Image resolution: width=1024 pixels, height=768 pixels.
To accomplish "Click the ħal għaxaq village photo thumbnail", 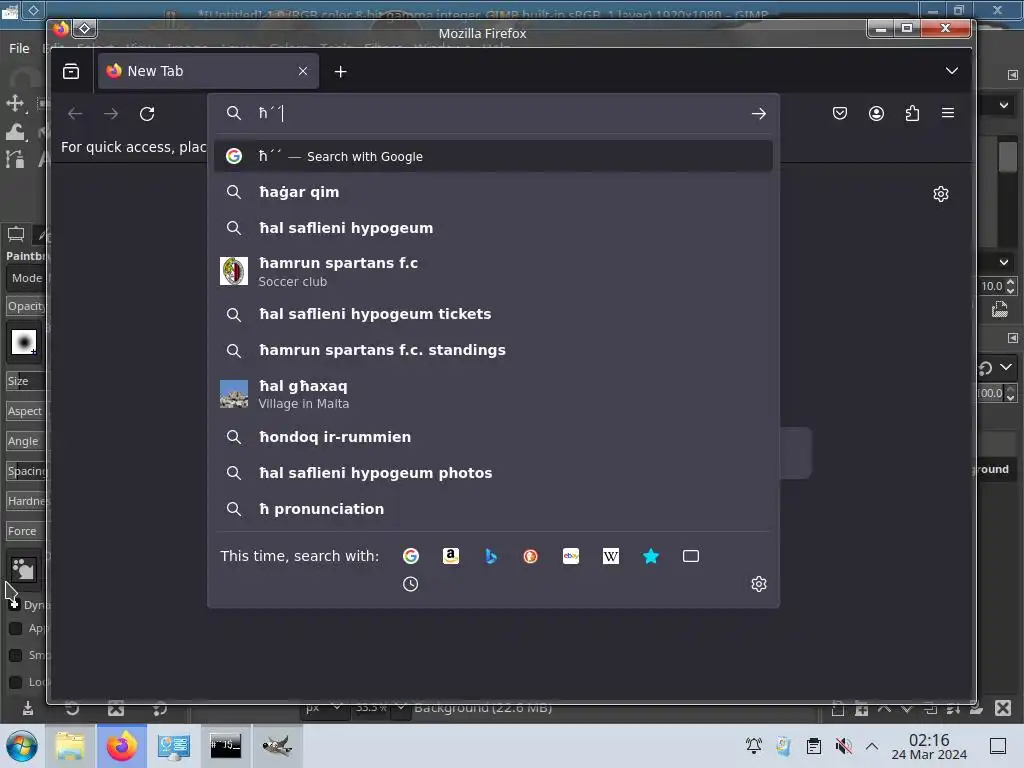I will [234, 394].
